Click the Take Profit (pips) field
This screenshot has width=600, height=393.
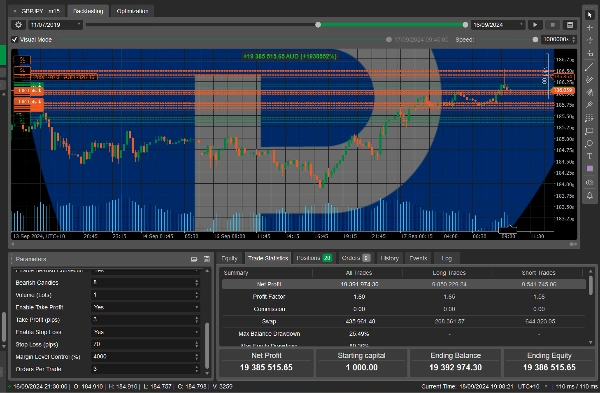pyautogui.click(x=145, y=320)
